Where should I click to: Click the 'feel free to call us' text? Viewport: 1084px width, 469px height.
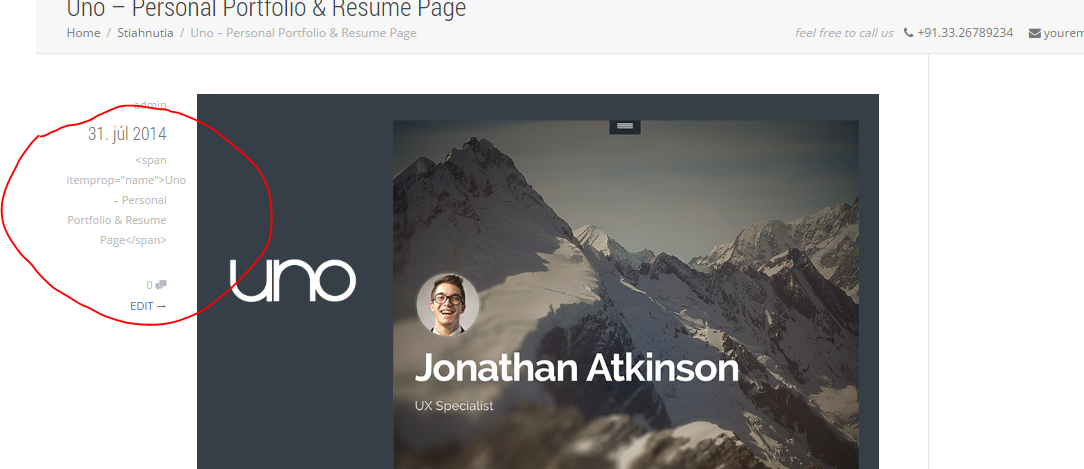(844, 33)
